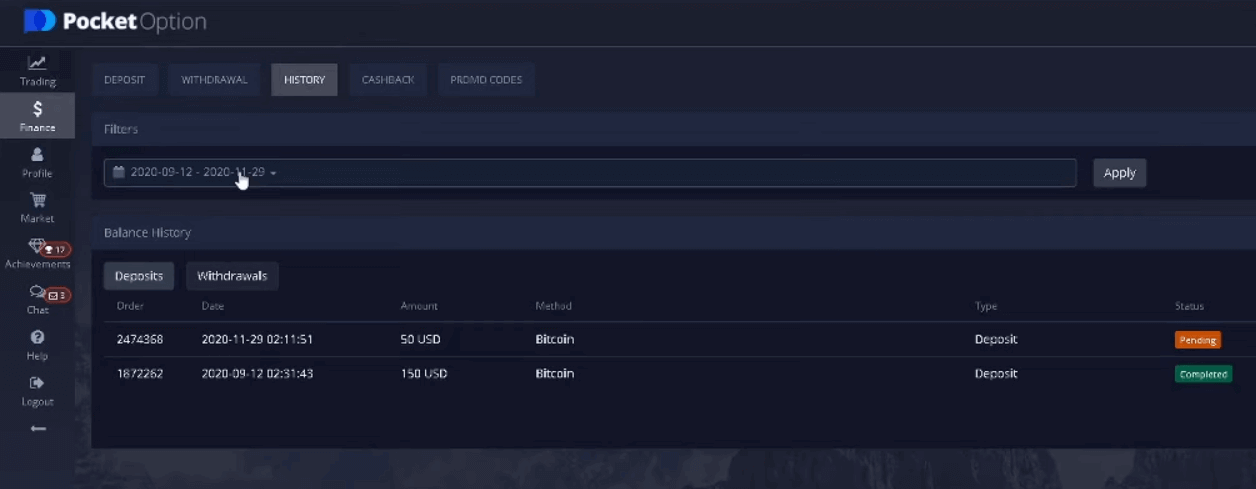Click the Amount column header
The height and width of the screenshot is (489, 1256).
tap(420, 306)
